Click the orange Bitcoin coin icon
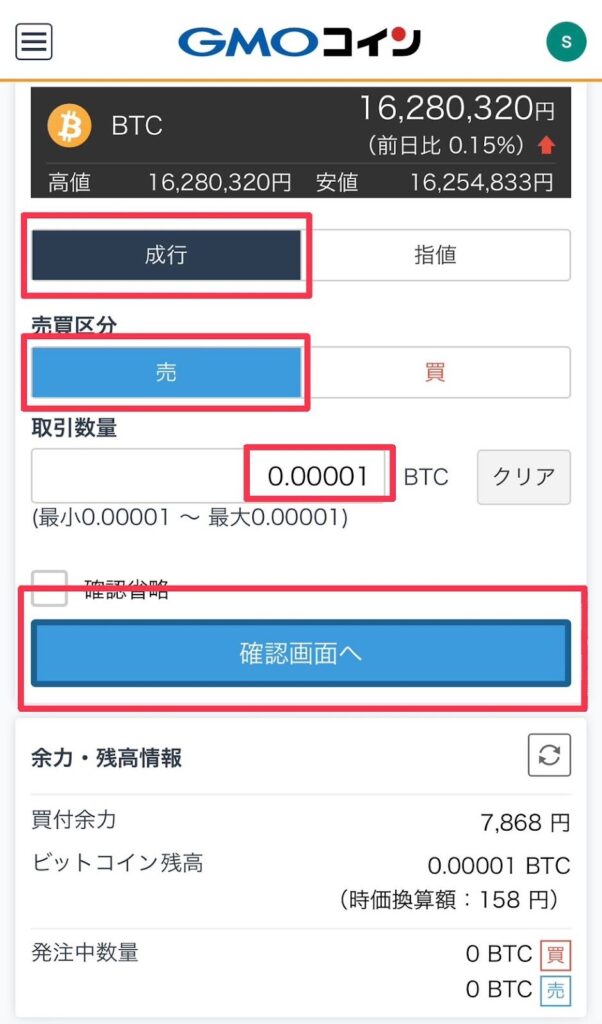Screen dimensions: 602x1024 point(69,125)
